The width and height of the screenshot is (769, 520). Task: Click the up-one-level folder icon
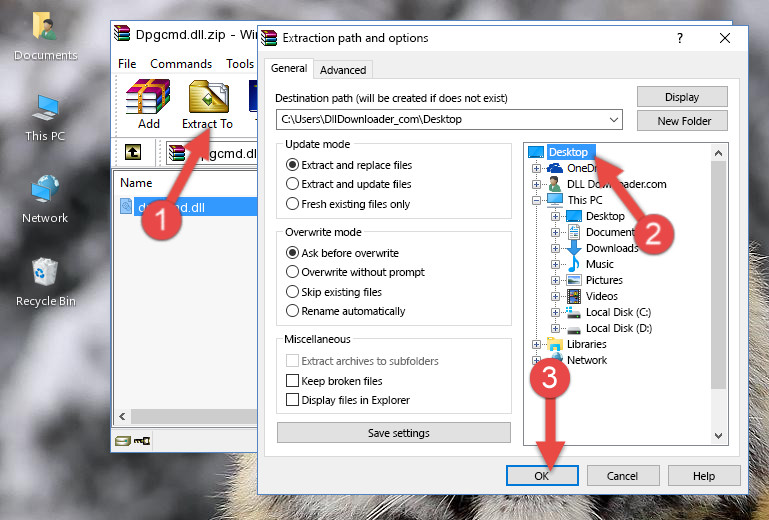[132, 152]
